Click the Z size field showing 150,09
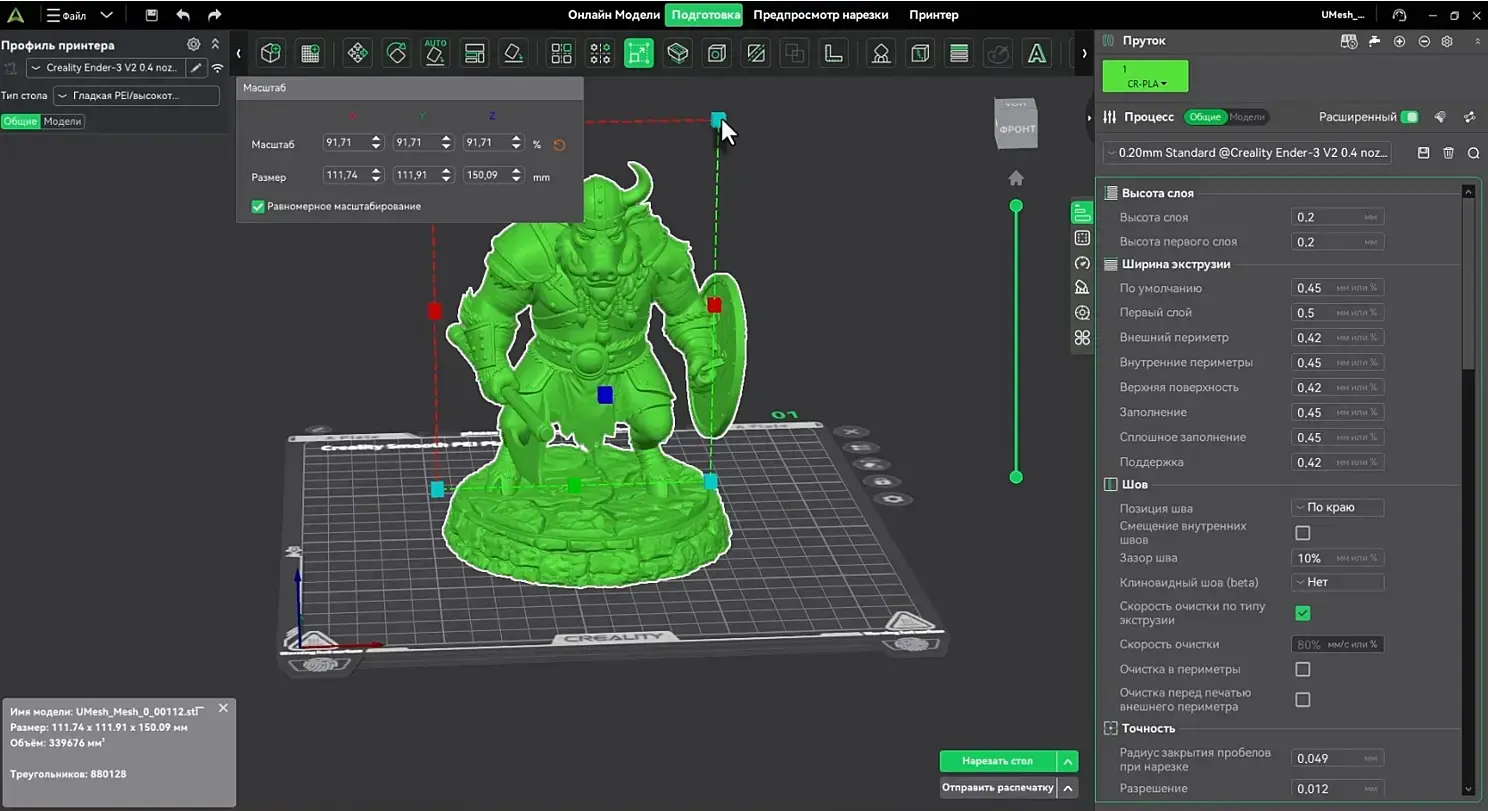The width and height of the screenshot is (1488, 811). click(x=494, y=175)
